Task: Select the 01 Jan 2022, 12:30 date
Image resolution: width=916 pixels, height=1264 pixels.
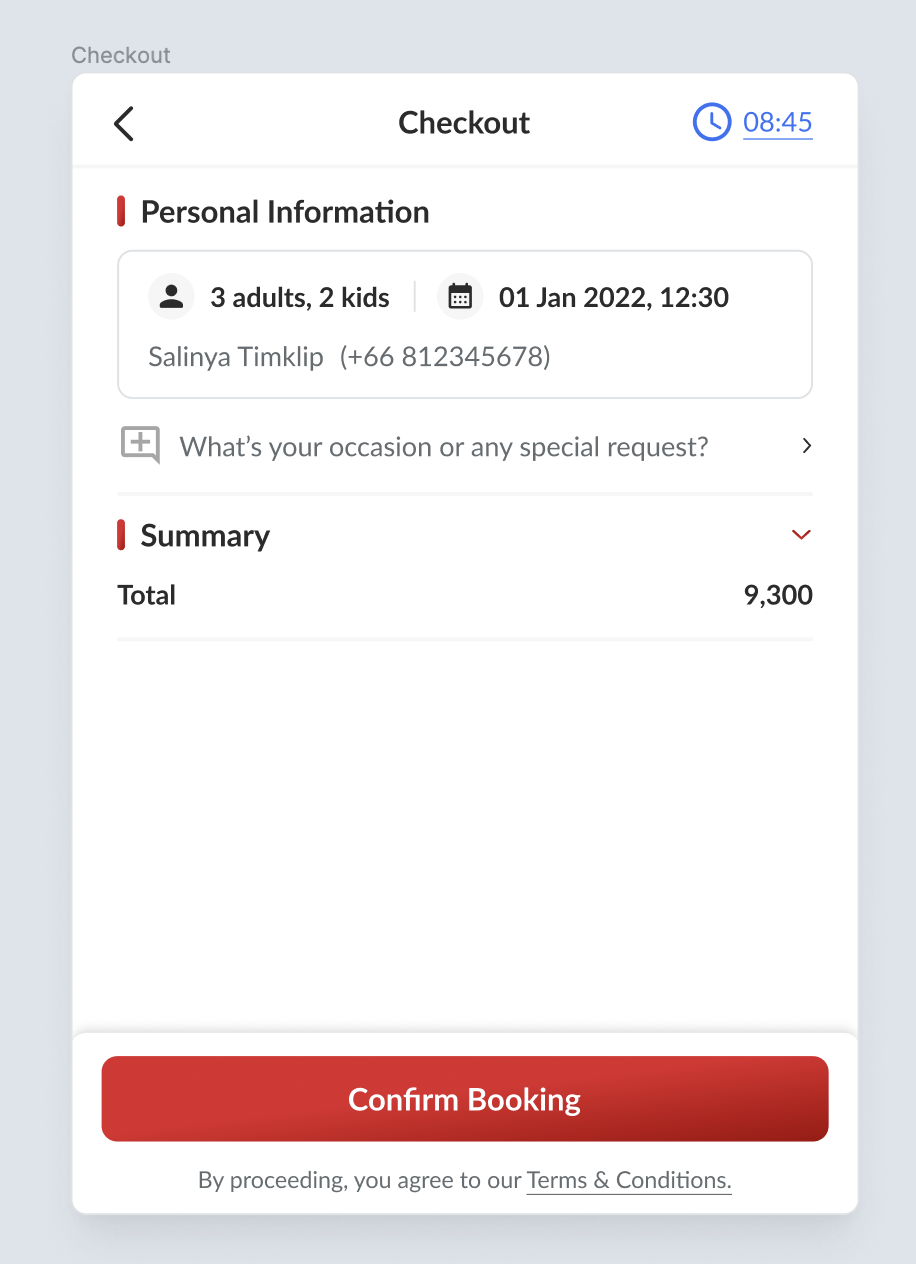Action: (x=613, y=297)
